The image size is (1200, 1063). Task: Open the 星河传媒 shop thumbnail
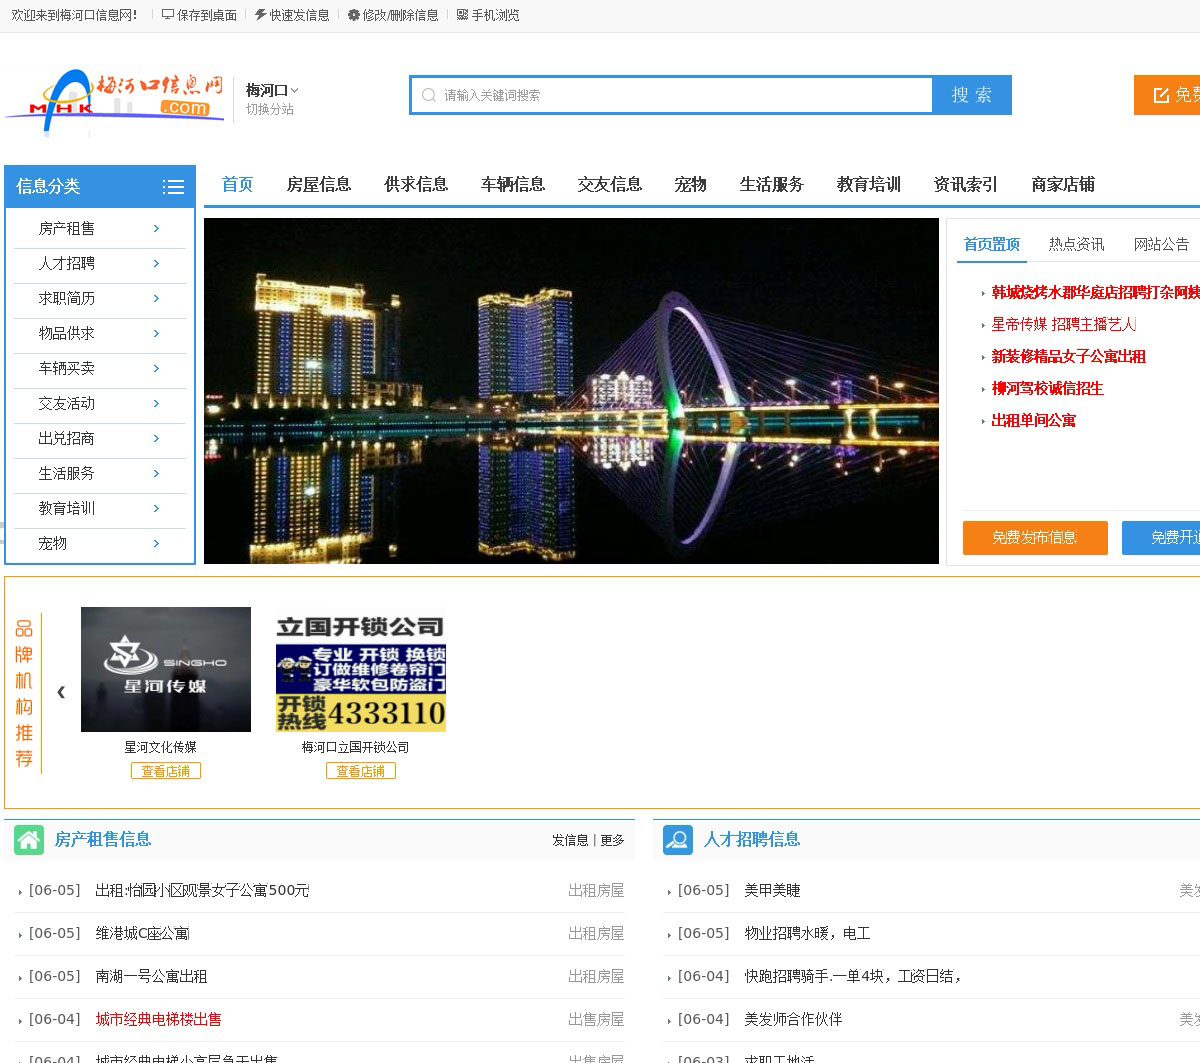(x=166, y=669)
